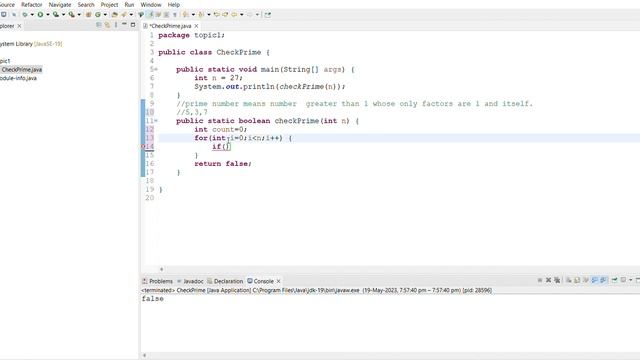640x360 pixels.
Task: Click editor horizontal scrollbar left arrow
Action: pyautogui.click(x=162, y=269)
